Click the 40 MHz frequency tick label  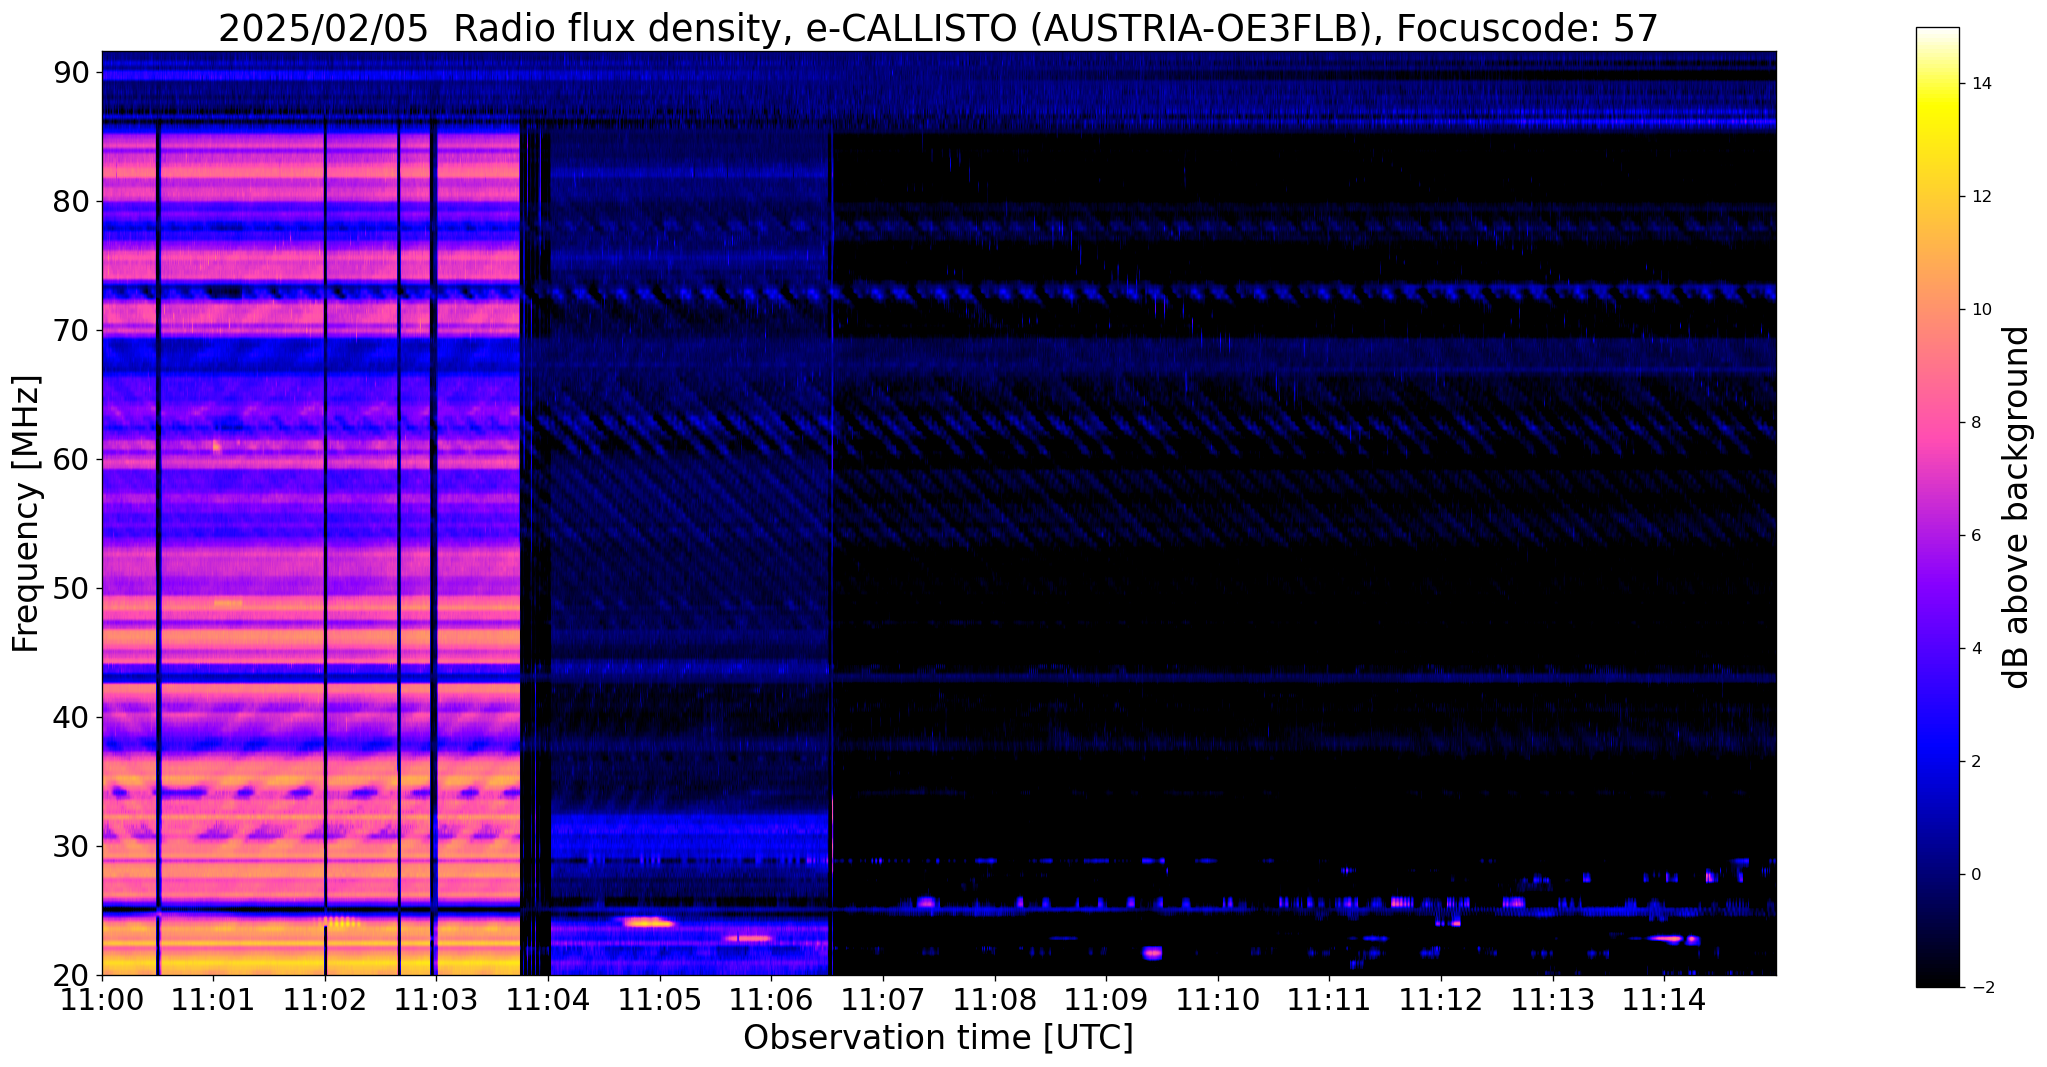72,717
